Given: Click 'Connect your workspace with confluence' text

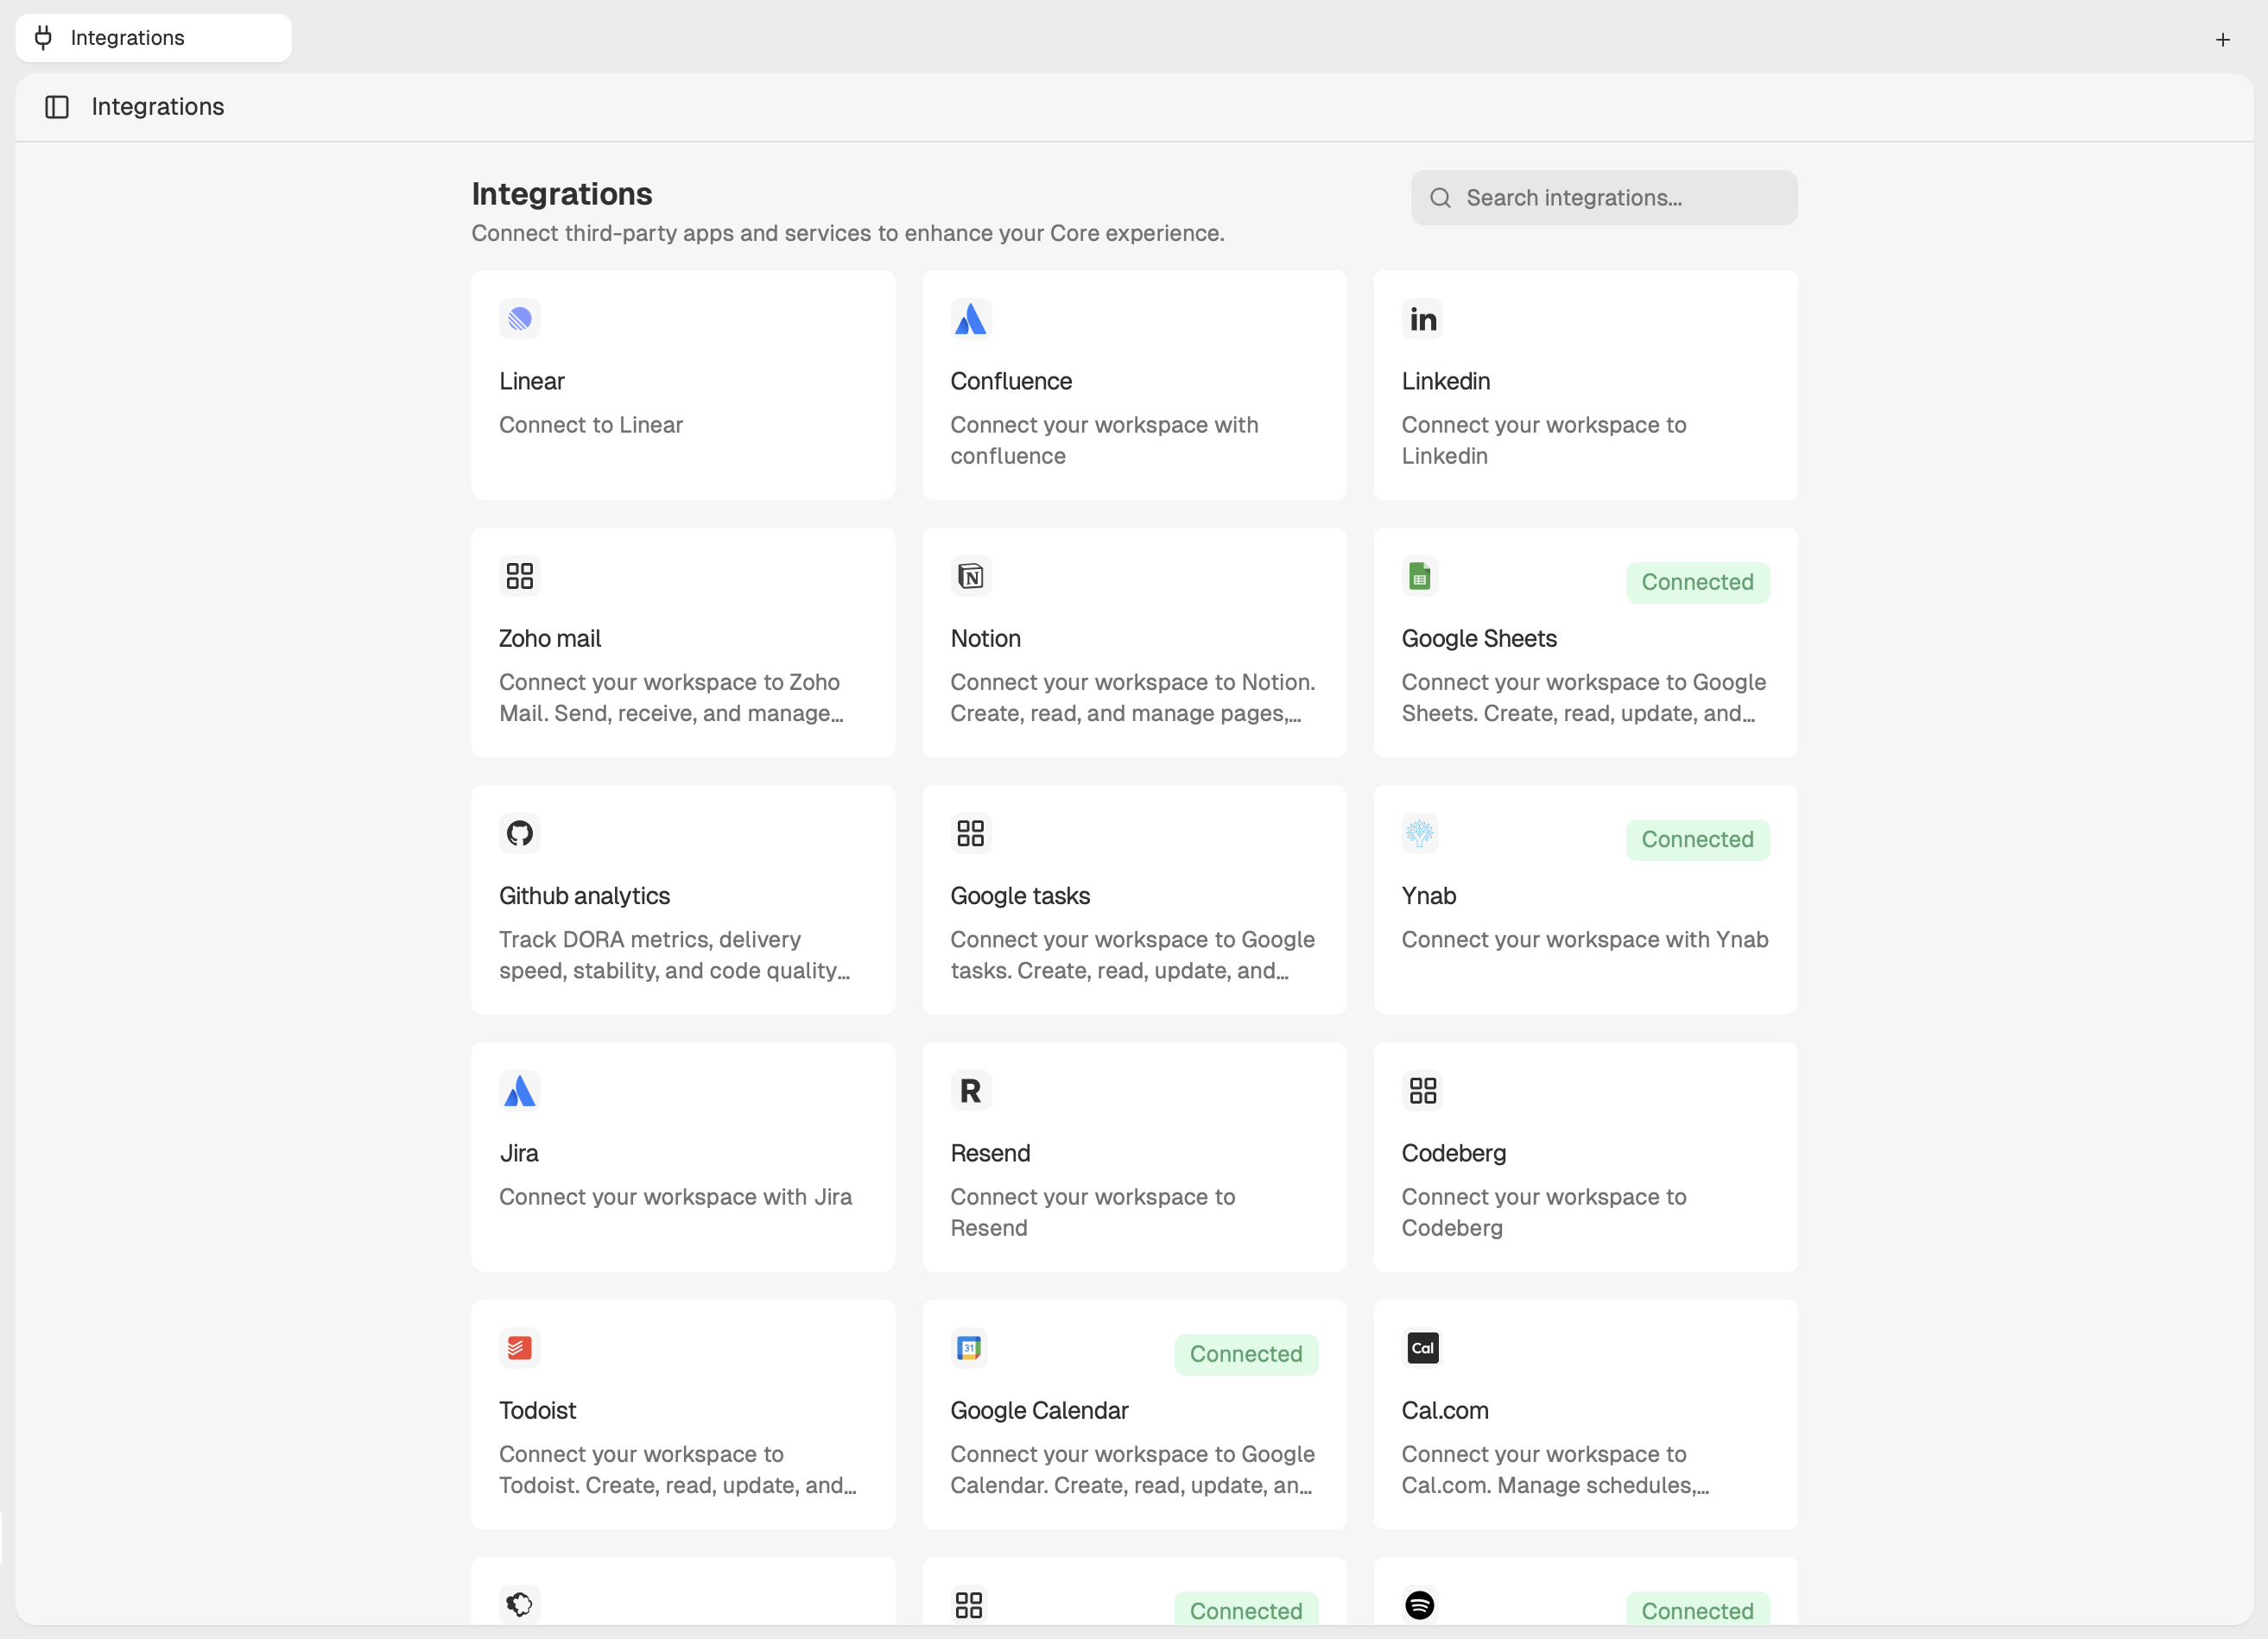Looking at the screenshot, I should [x=1104, y=440].
